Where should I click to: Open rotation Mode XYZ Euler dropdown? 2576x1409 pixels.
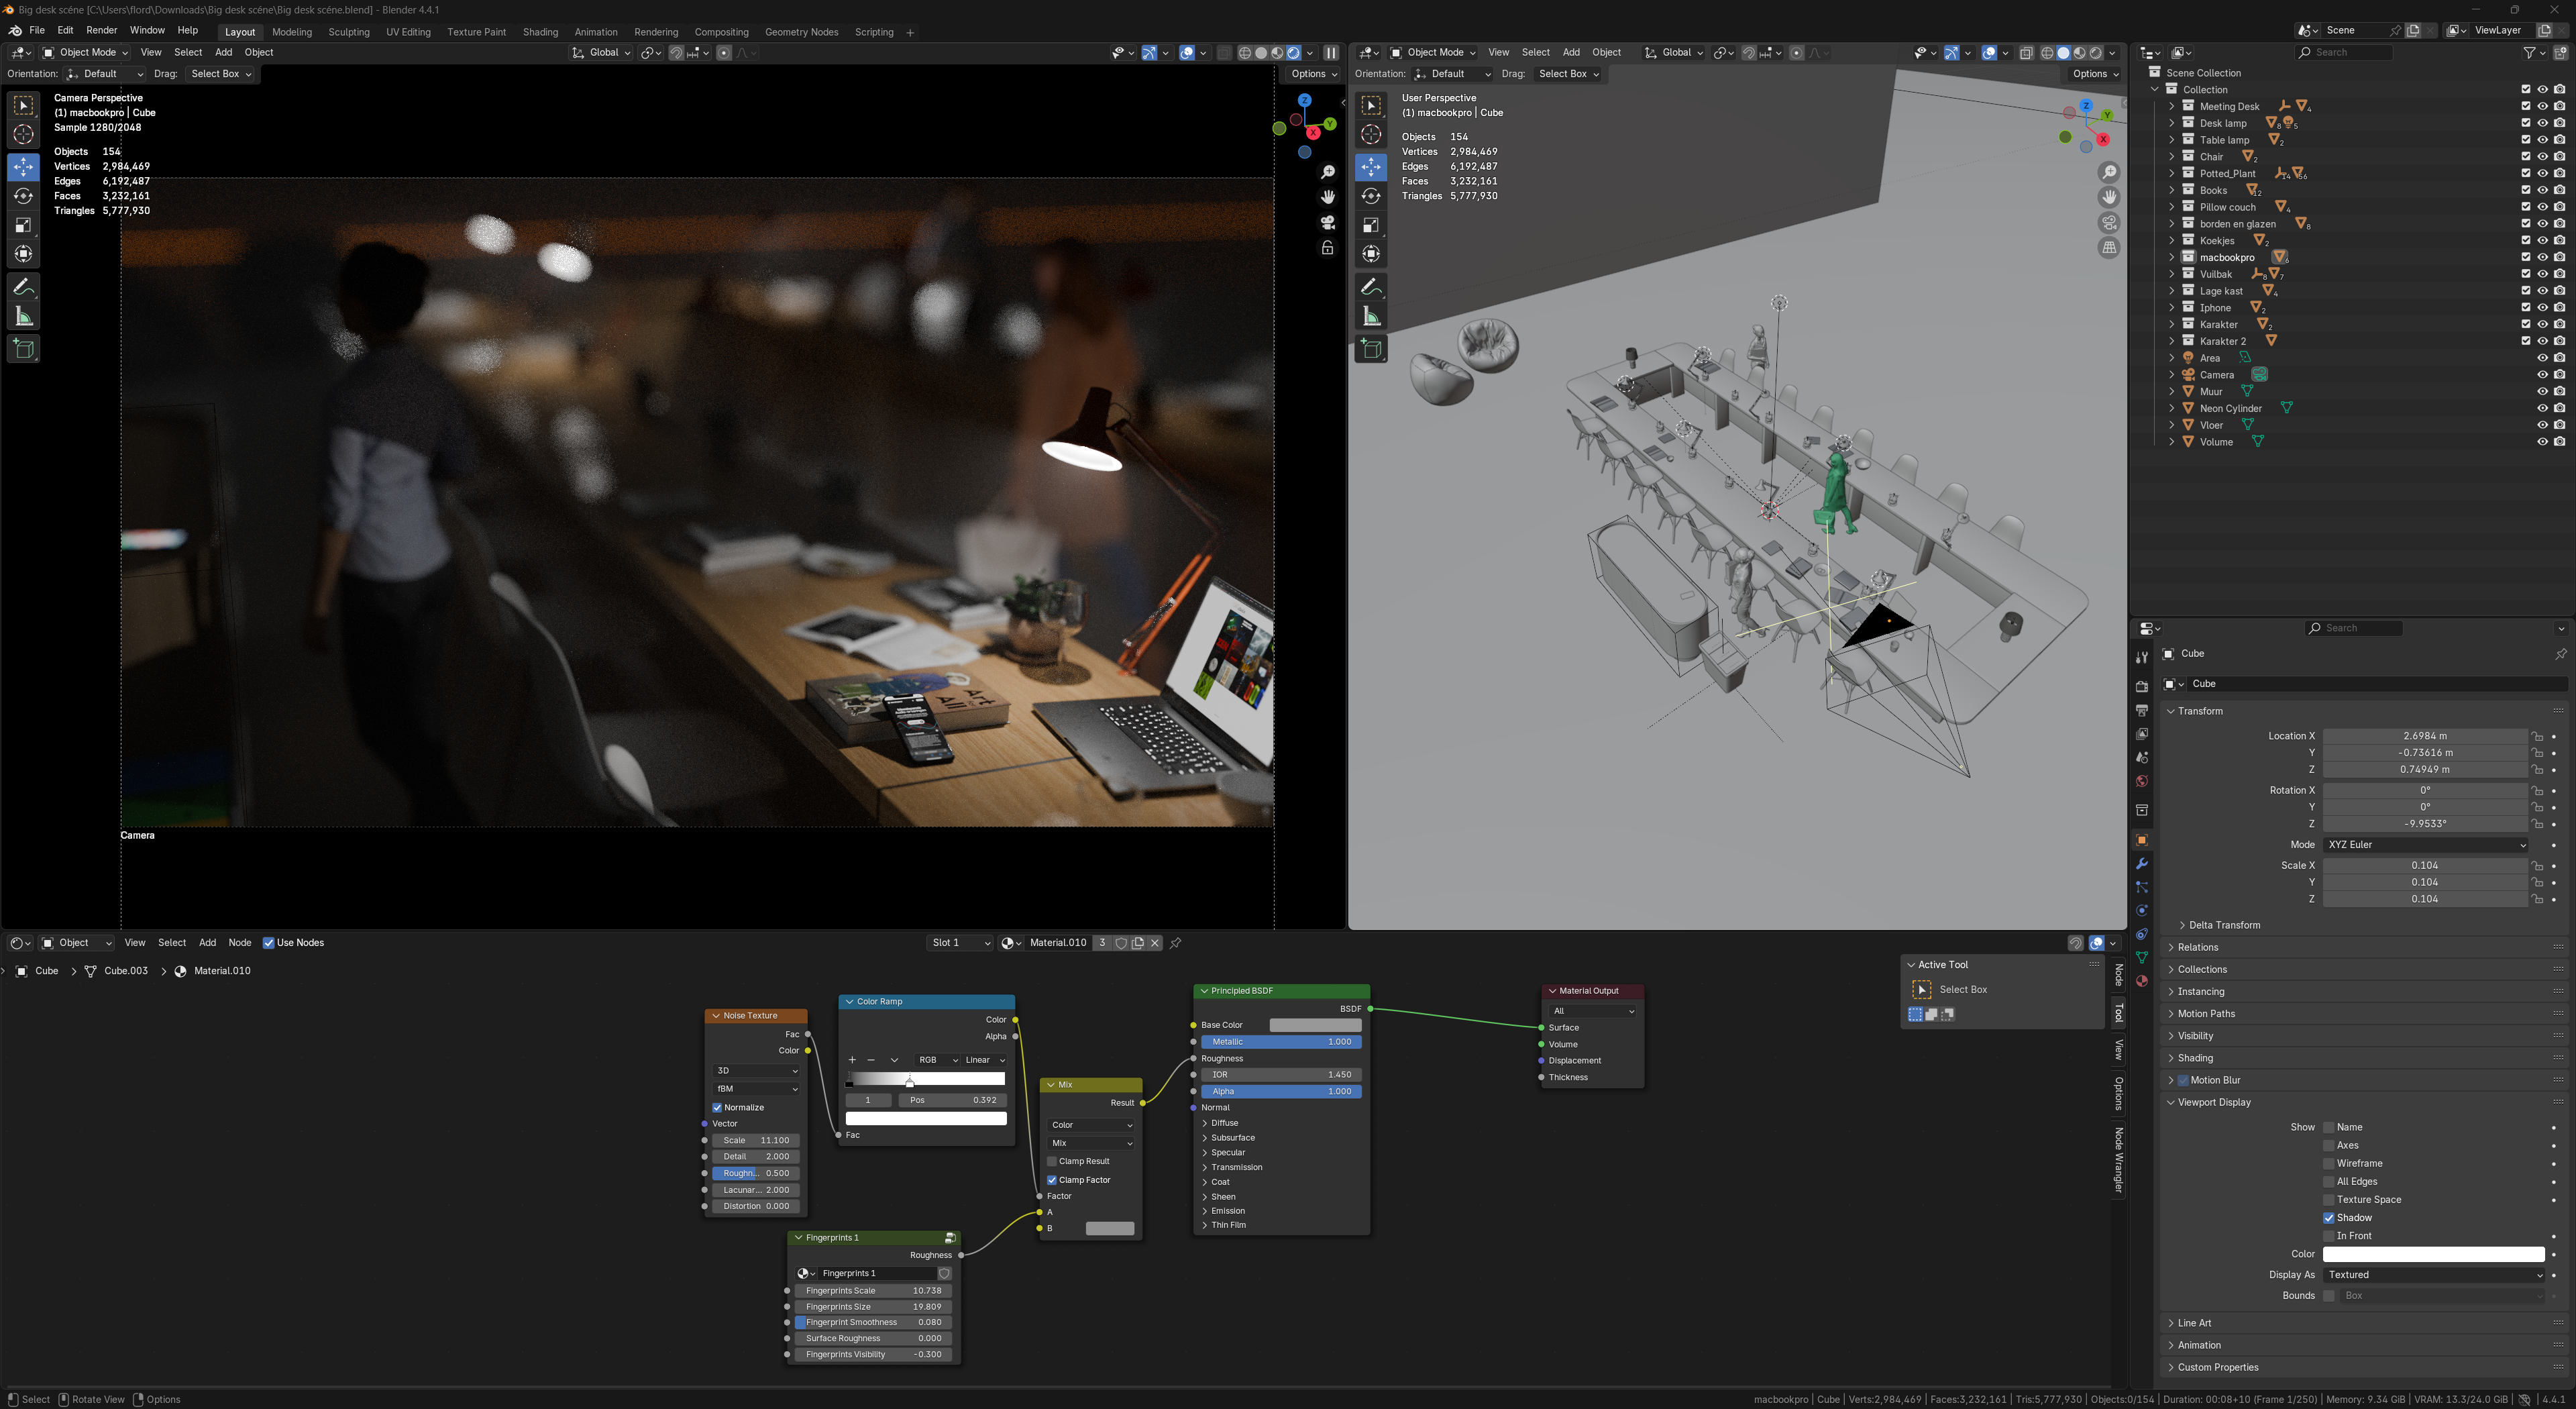[x=2426, y=845]
